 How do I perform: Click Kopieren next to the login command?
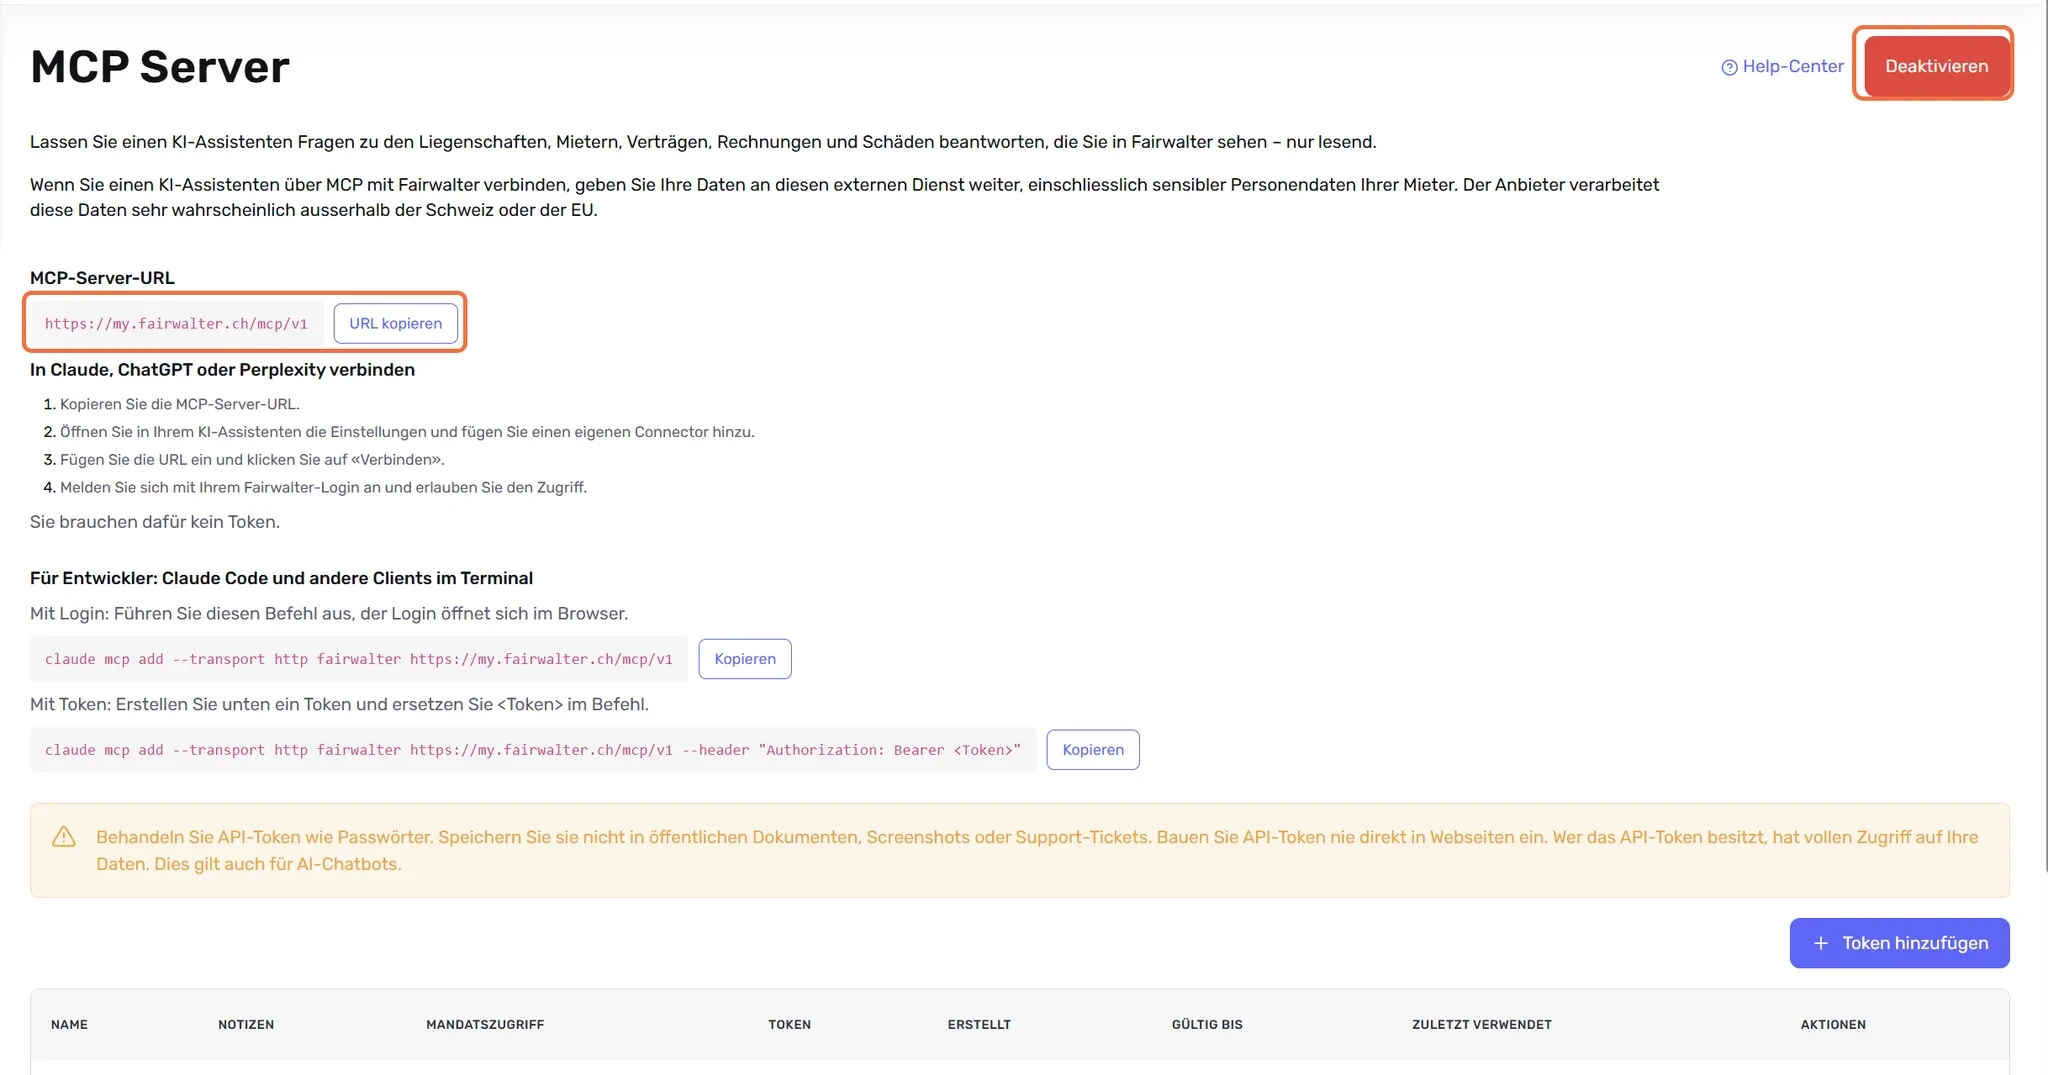point(745,658)
